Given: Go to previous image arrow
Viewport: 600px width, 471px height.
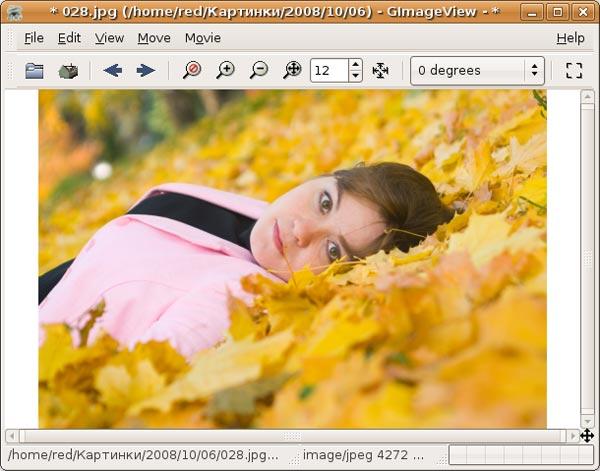Looking at the screenshot, I should [x=112, y=70].
